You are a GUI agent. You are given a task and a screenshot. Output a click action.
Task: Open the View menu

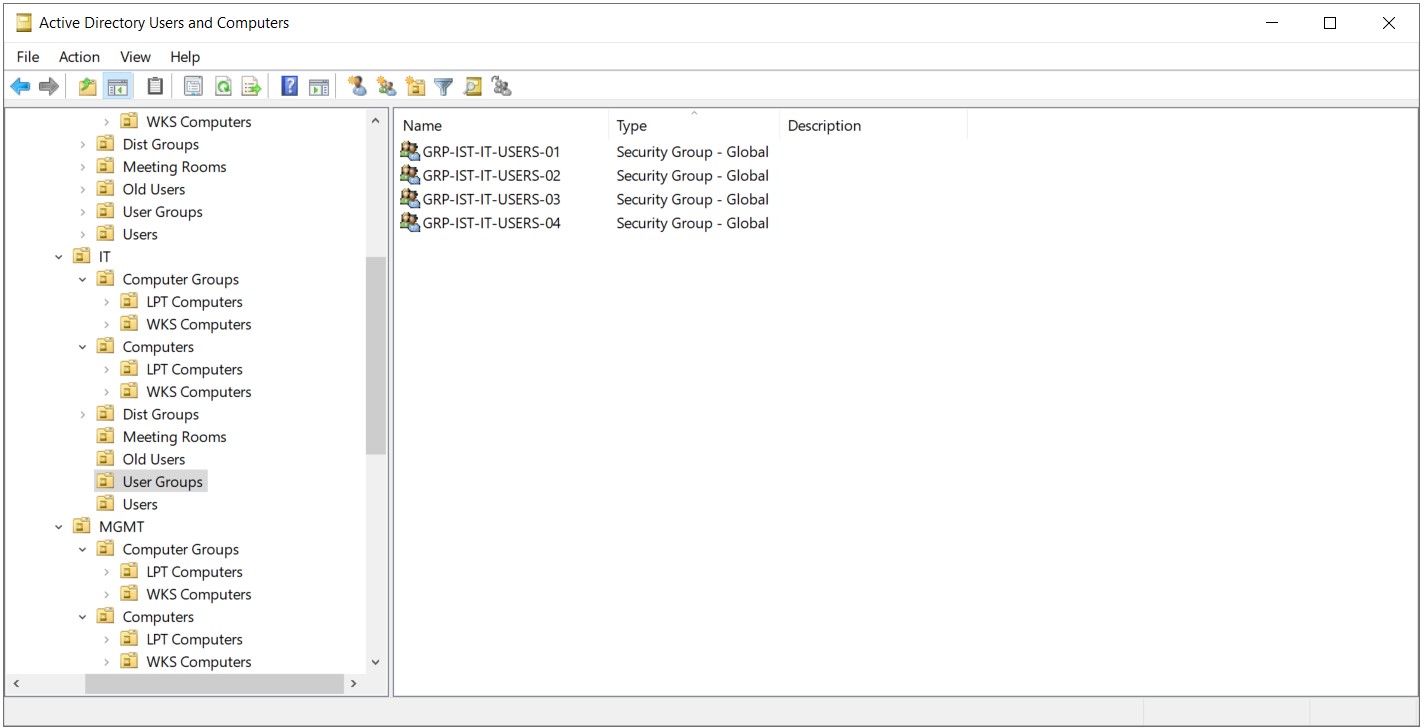[x=135, y=57]
